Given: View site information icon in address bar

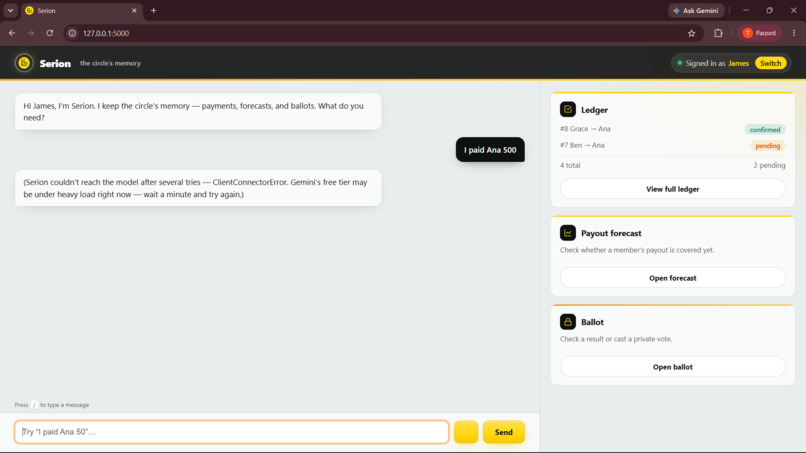Looking at the screenshot, I should tap(72, 33).
